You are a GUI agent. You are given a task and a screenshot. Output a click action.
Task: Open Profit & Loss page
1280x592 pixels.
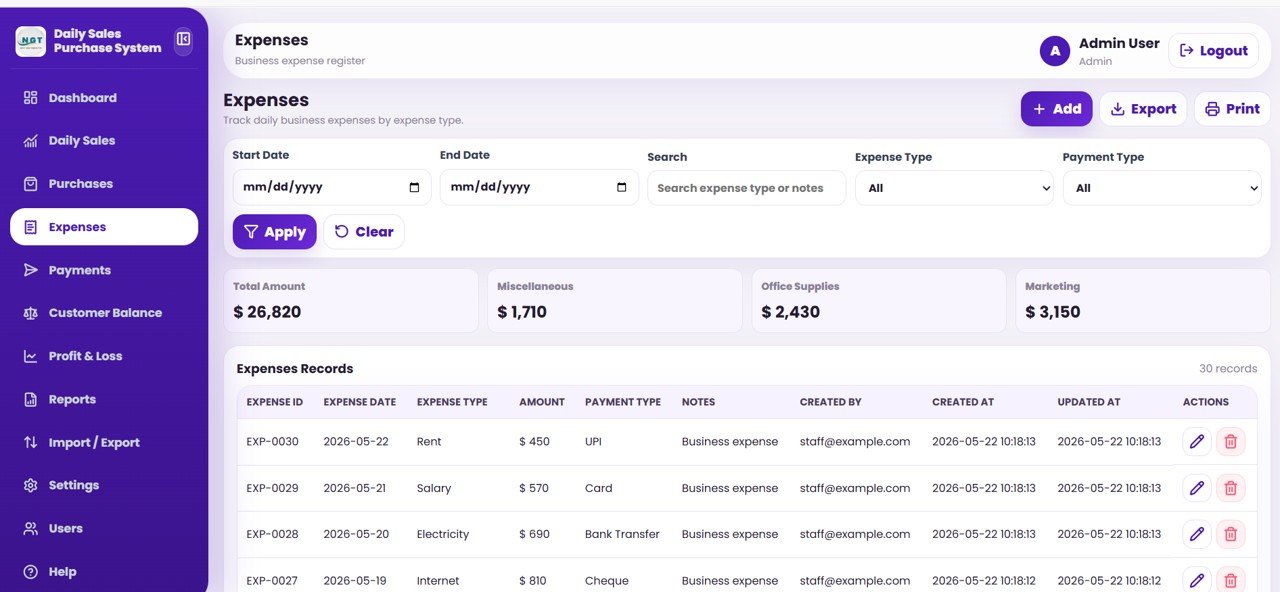tap(104, 356)
